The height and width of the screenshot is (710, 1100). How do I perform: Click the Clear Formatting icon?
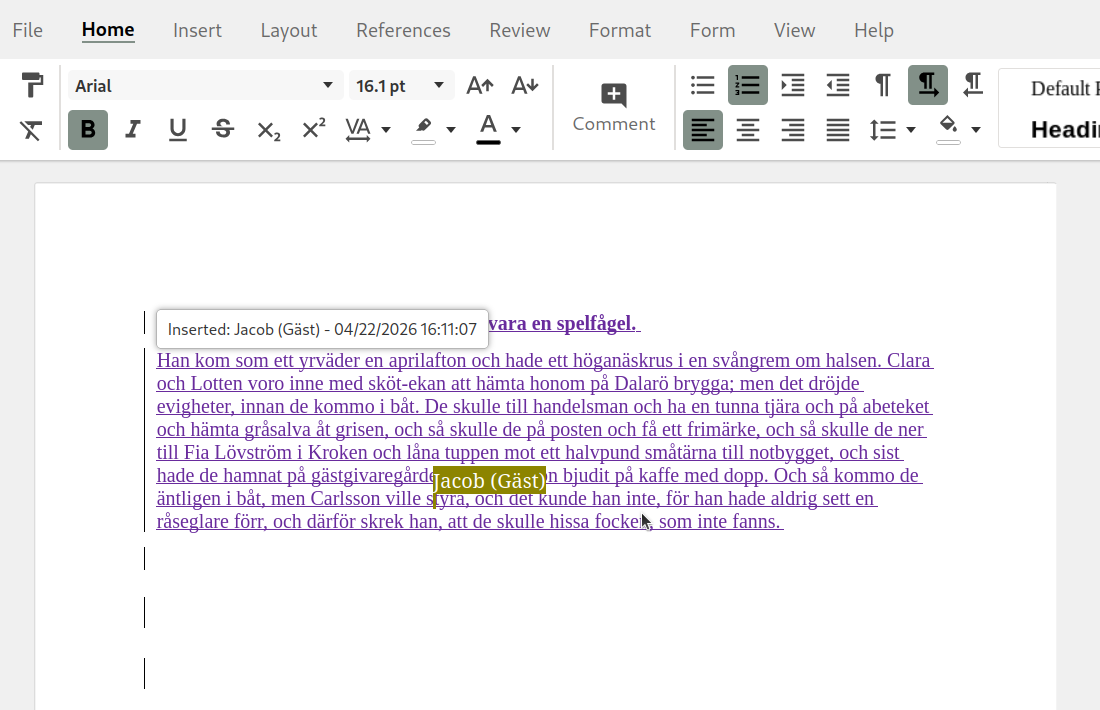click(32, 130)
